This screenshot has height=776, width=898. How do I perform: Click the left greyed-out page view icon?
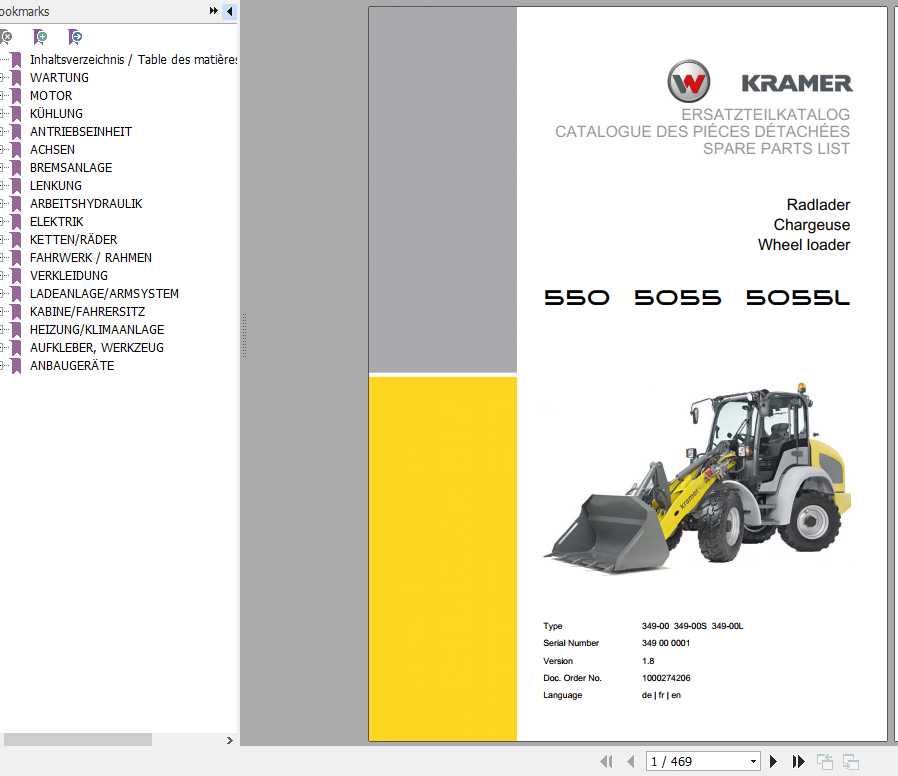click(825, 762)
